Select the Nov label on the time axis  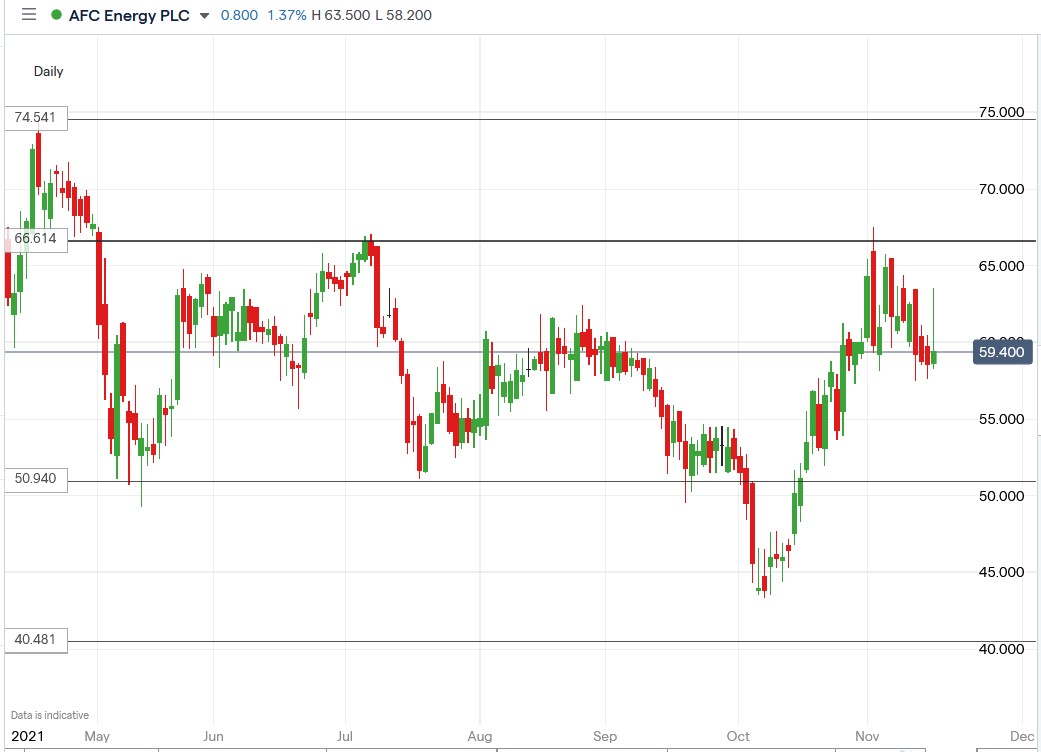[866, 735]
